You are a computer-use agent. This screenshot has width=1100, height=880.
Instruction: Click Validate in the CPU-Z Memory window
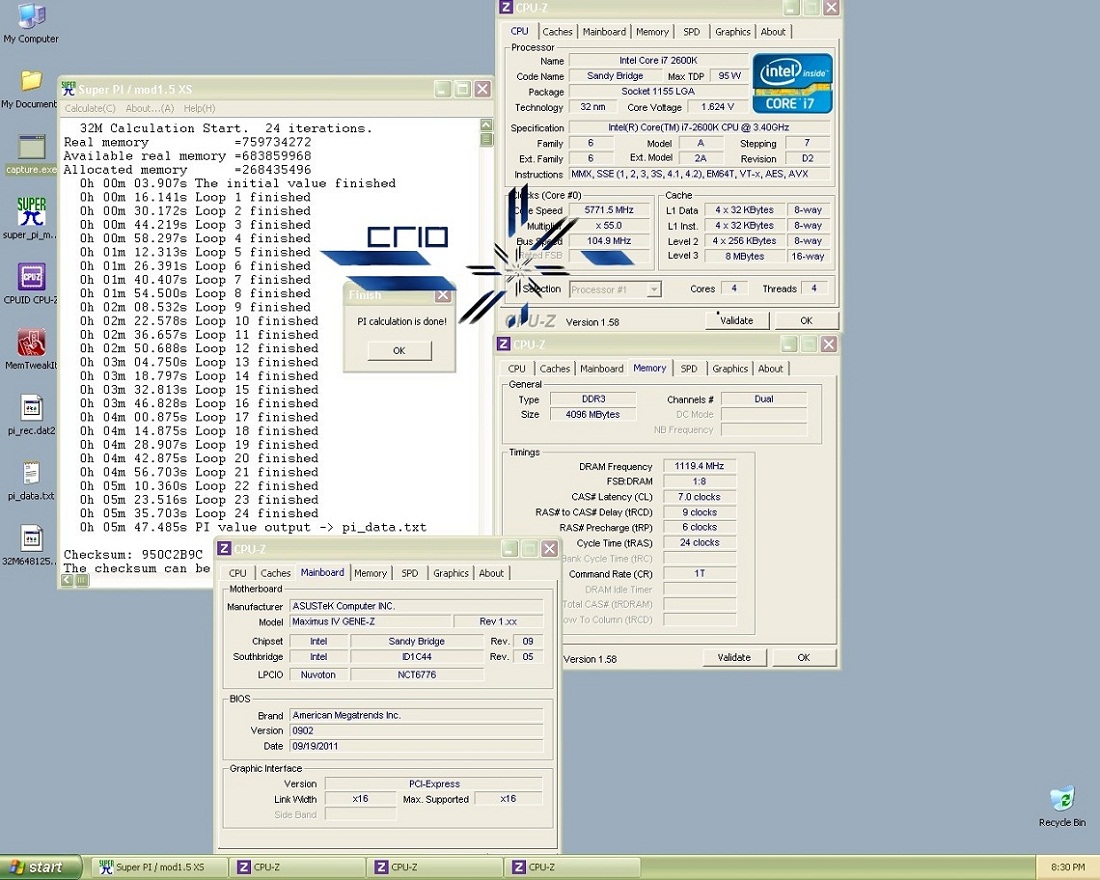[x=734, y=657]
